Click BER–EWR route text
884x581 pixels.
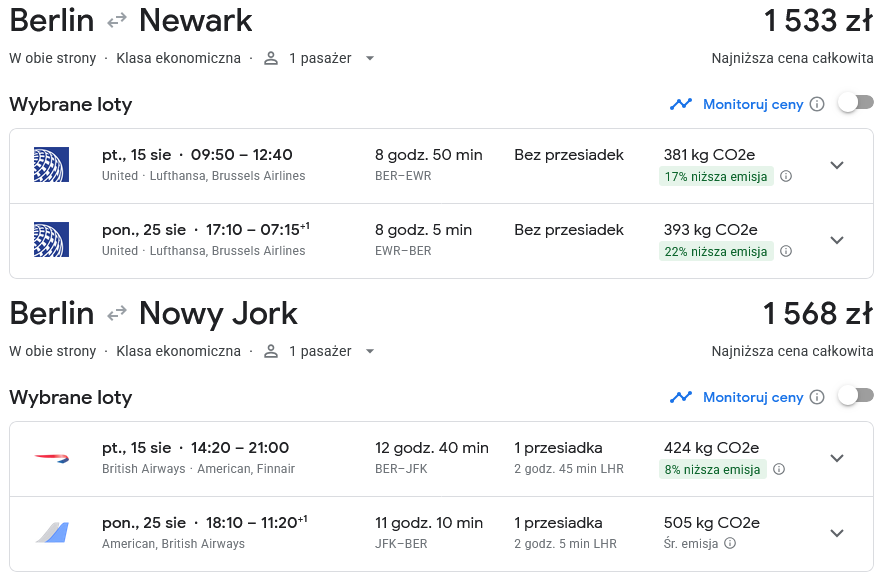point(403,176)
